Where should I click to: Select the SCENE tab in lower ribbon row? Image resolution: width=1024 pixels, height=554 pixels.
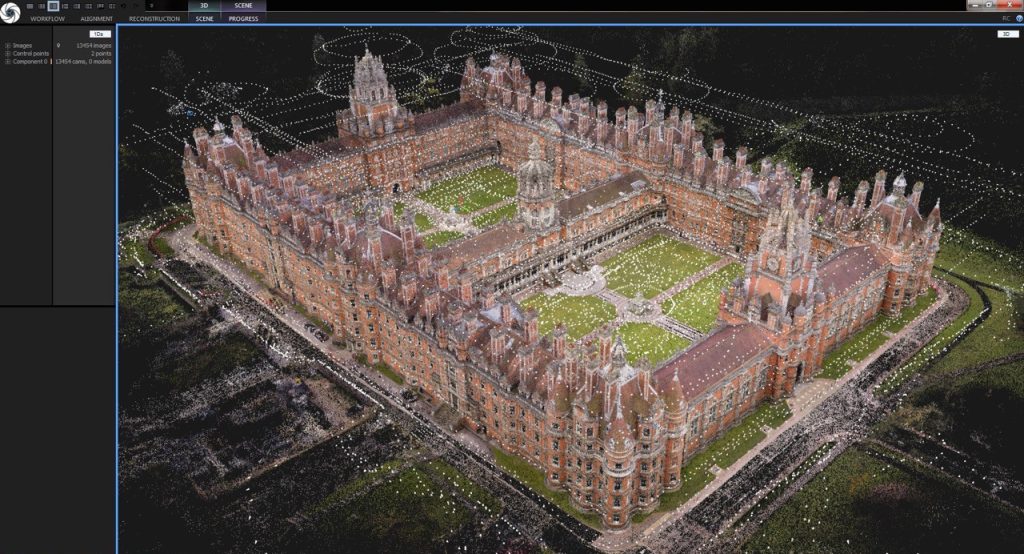(204, 18)
